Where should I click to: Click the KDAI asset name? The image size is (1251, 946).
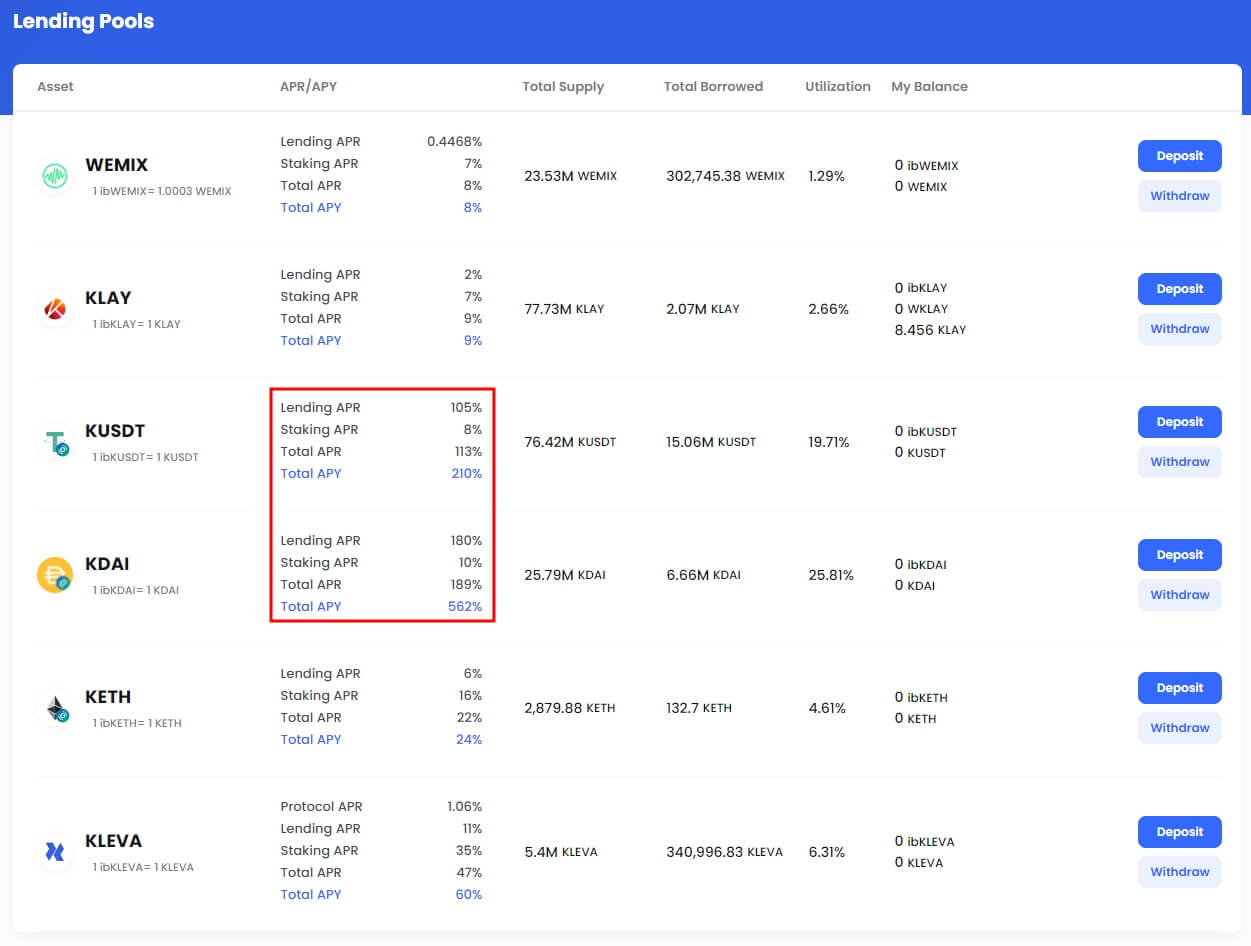point(108,564)
